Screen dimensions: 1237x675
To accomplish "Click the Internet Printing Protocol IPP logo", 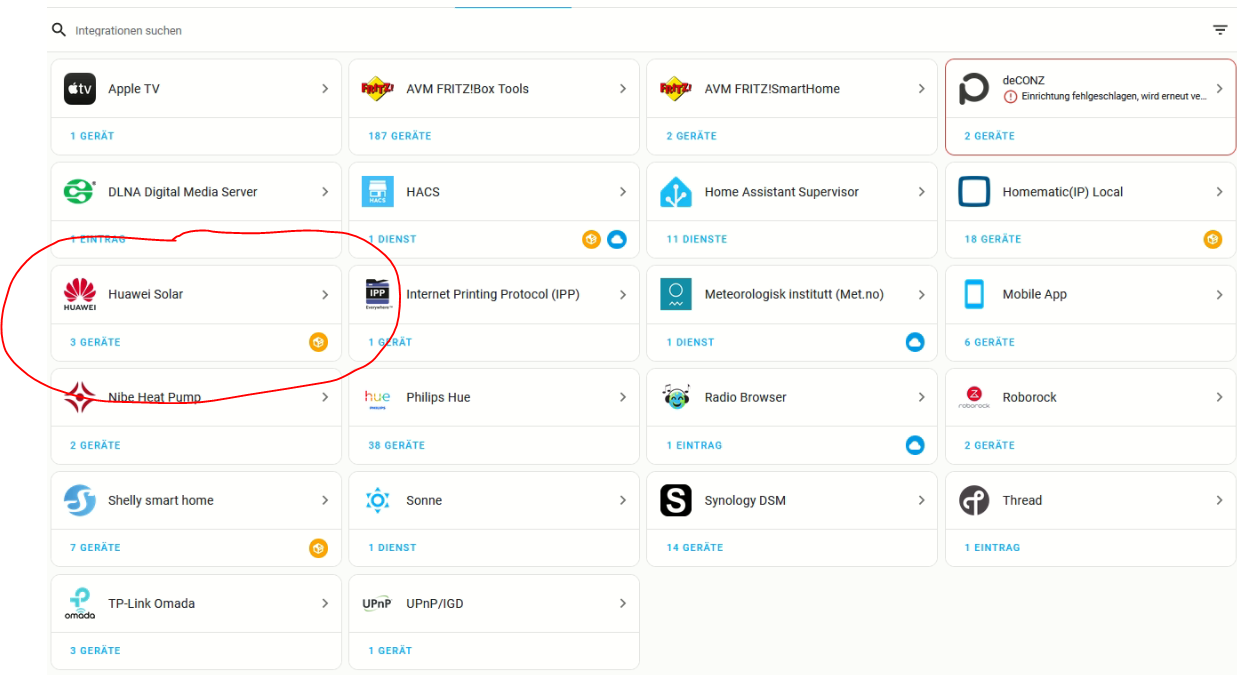I will coord(378,295).
